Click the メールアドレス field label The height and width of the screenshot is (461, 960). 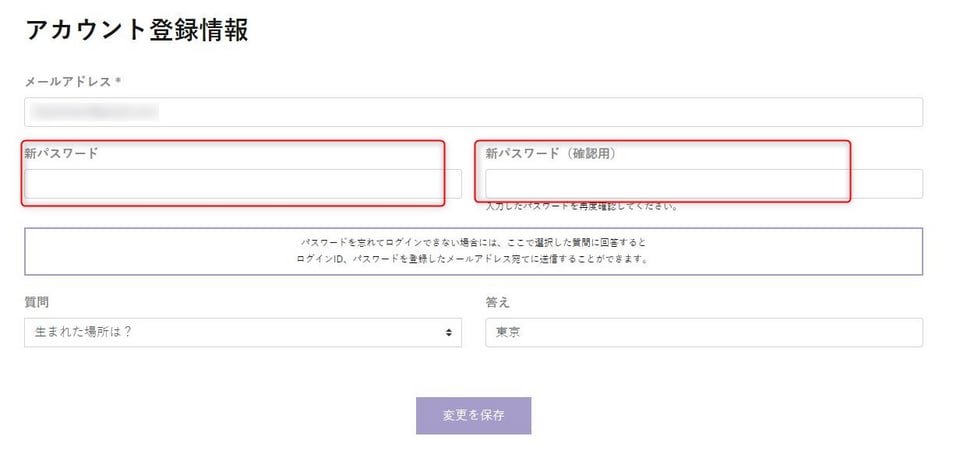(x=68, y=81)
